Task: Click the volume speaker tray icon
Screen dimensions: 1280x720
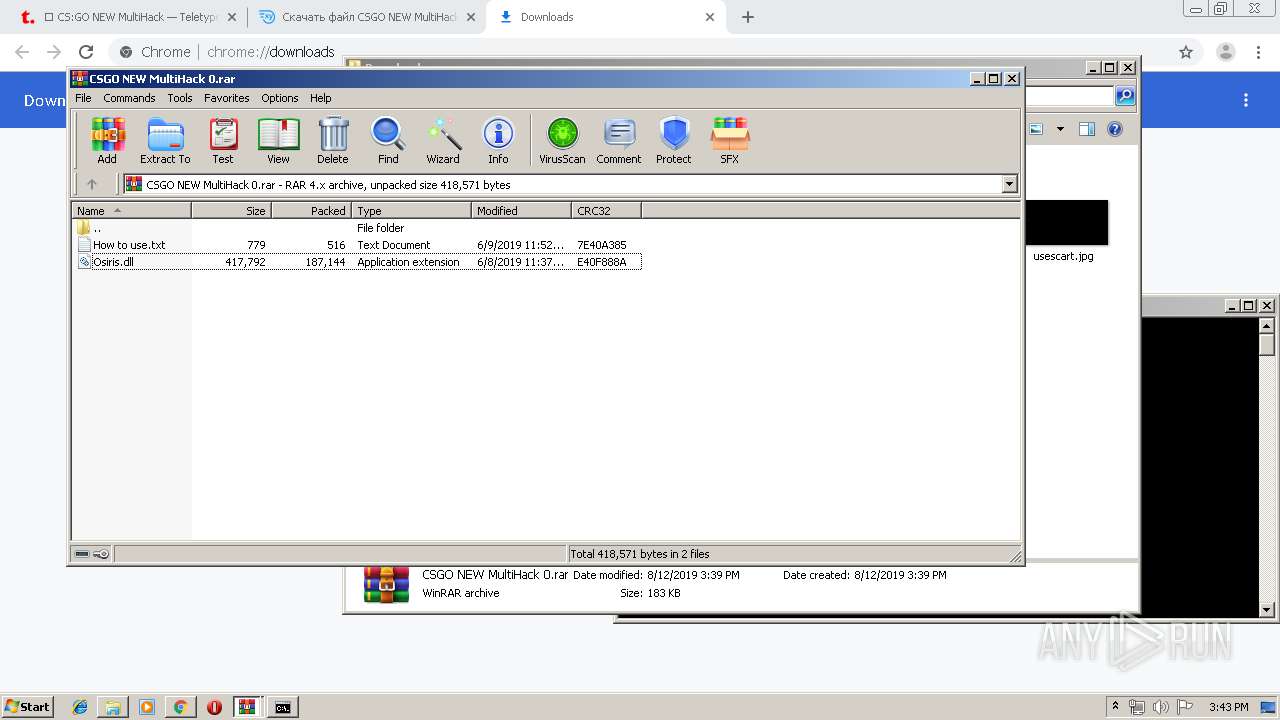Action: [x=1161, y=707]
